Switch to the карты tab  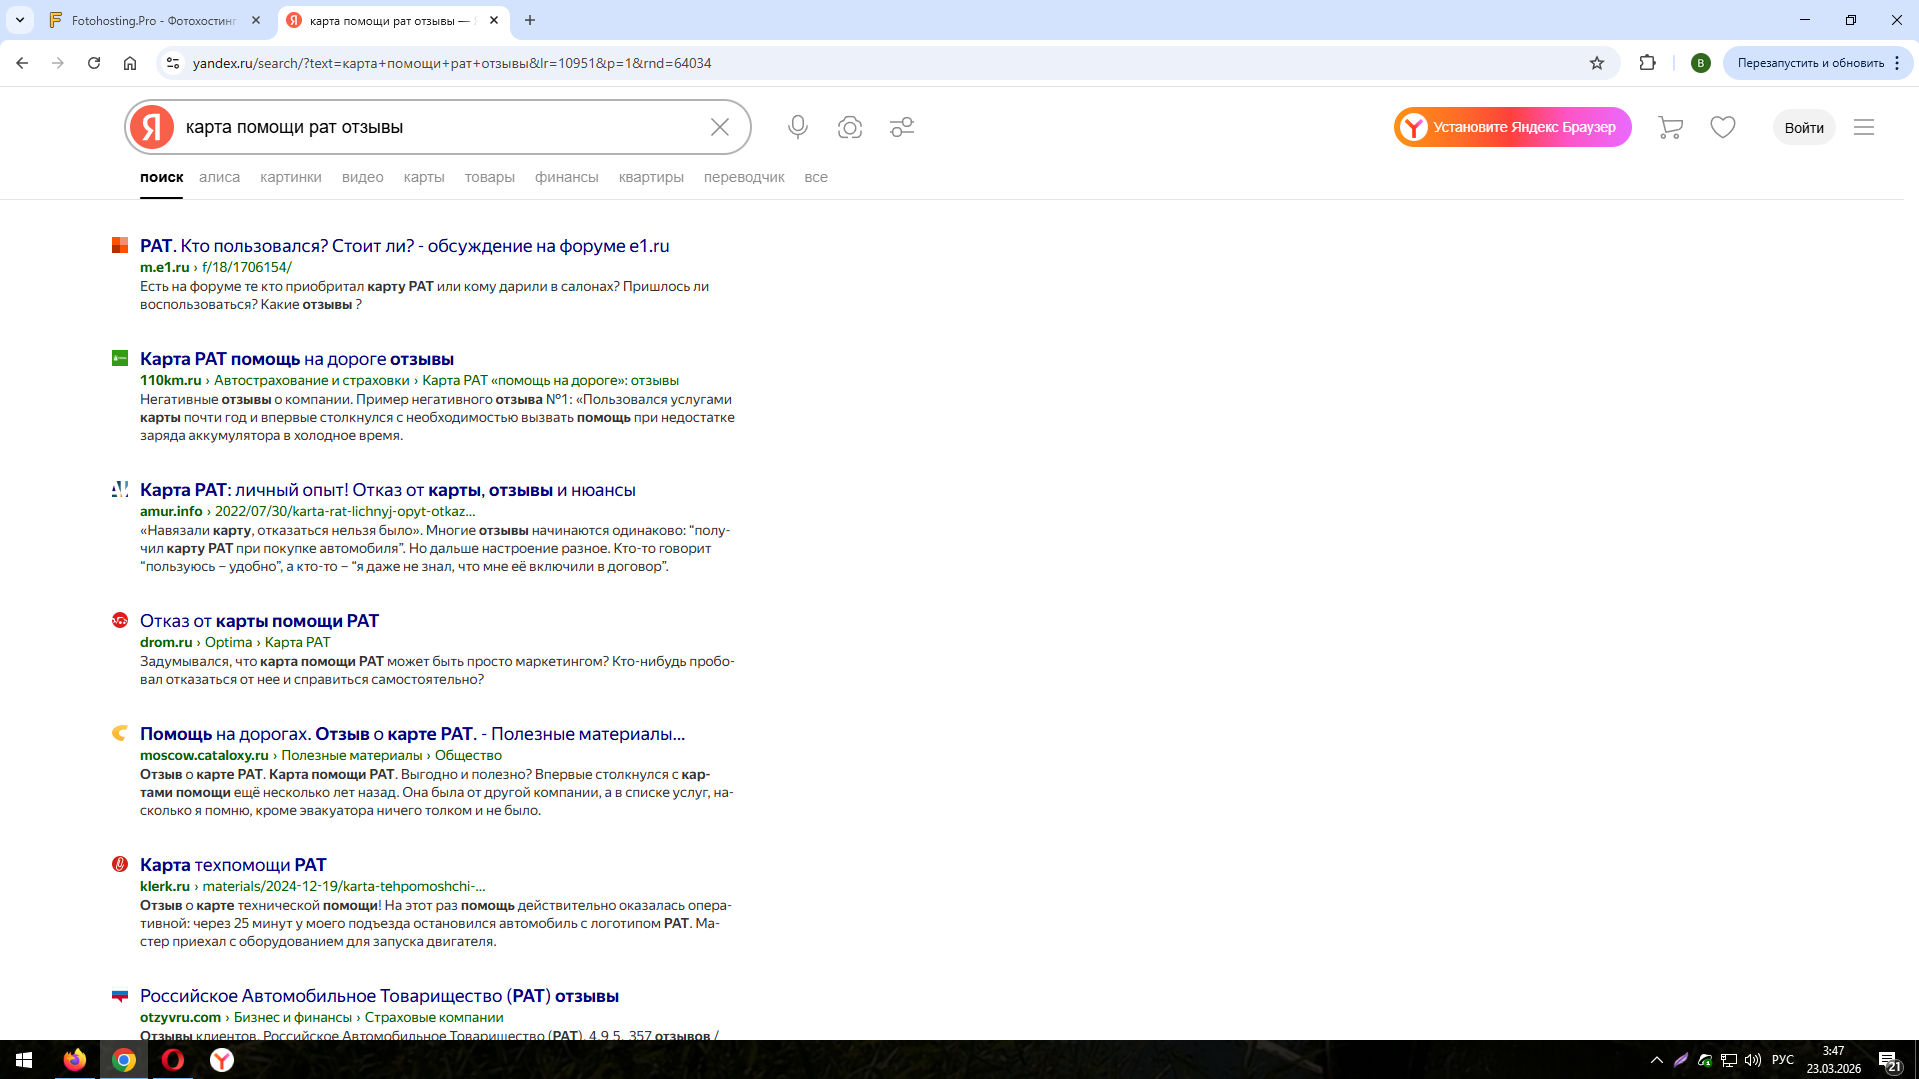coord(424,177)
